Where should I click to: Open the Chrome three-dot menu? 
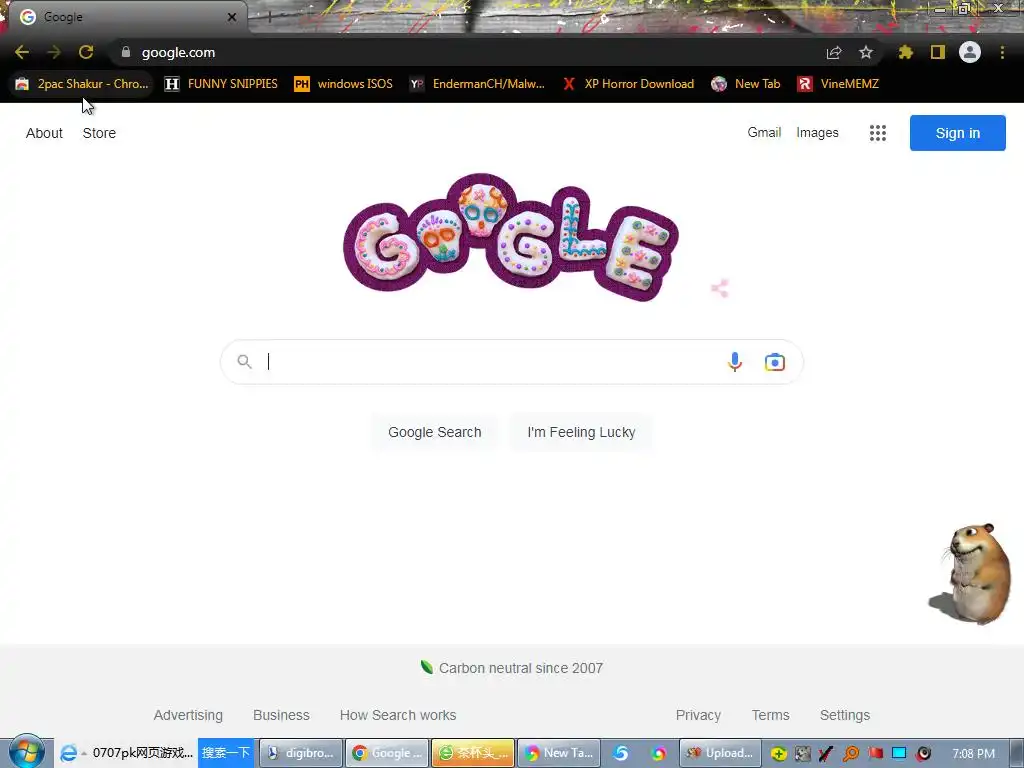pos(1002,52)
